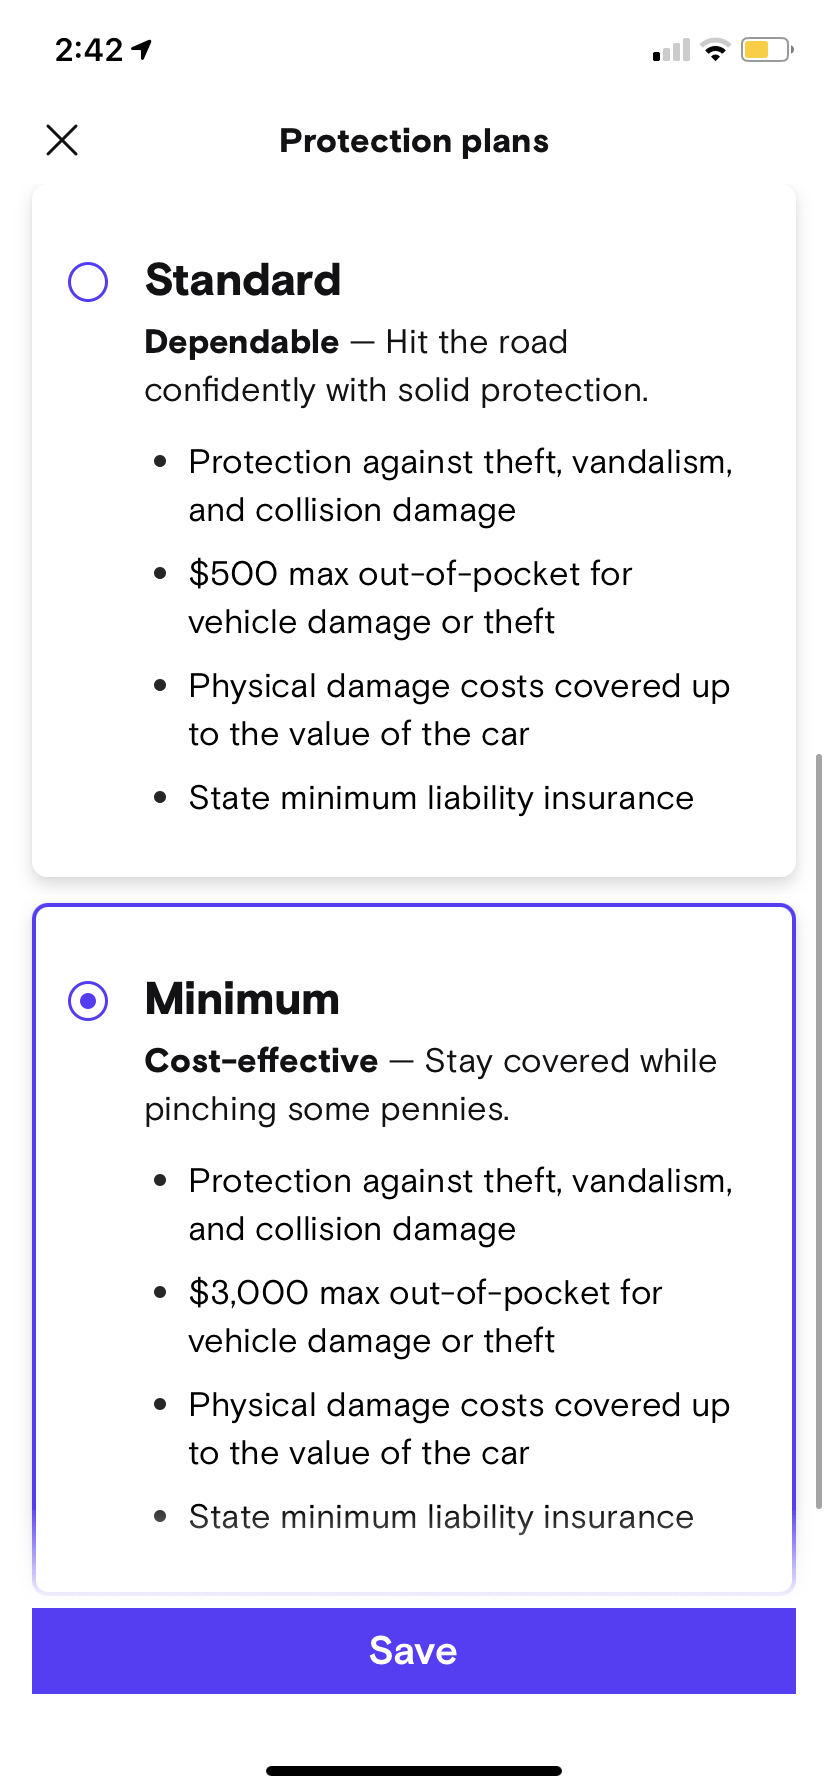Tap the Standard plan heading
Viewport: 828px width, 1792px height.
243,280
